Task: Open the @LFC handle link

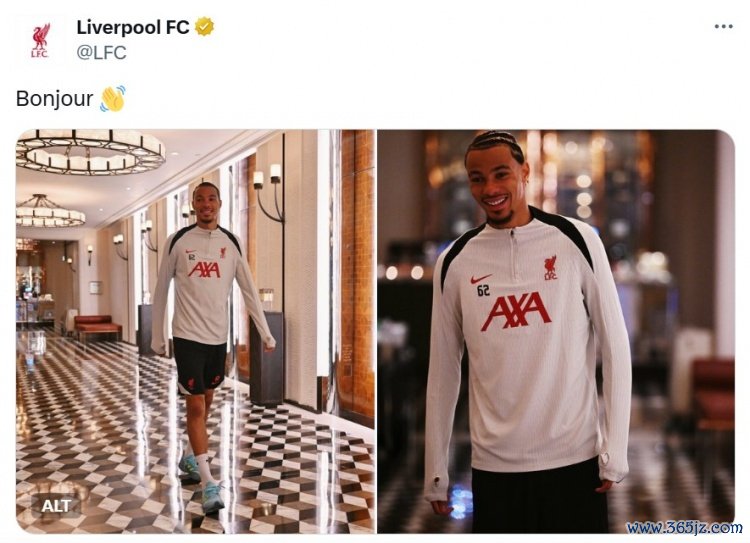Action: pos(101,52)
